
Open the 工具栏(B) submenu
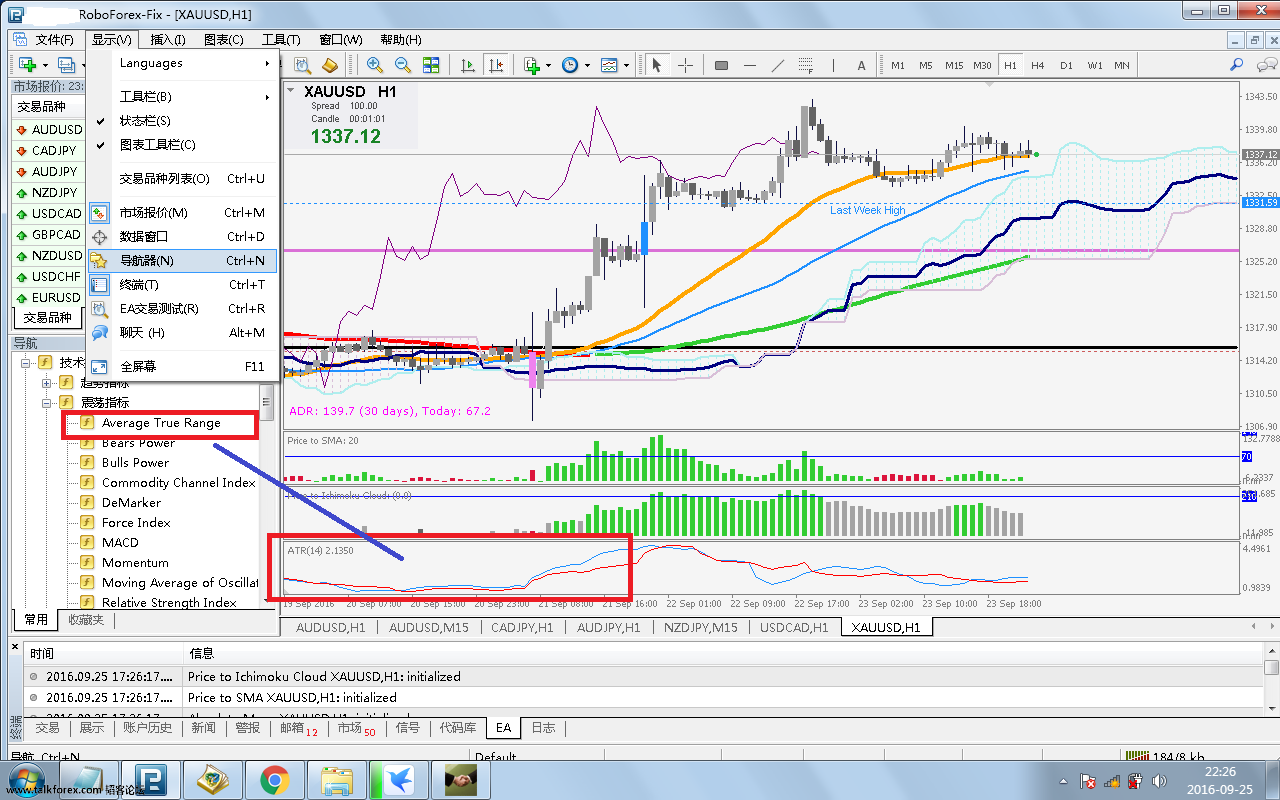pos(182,97)
